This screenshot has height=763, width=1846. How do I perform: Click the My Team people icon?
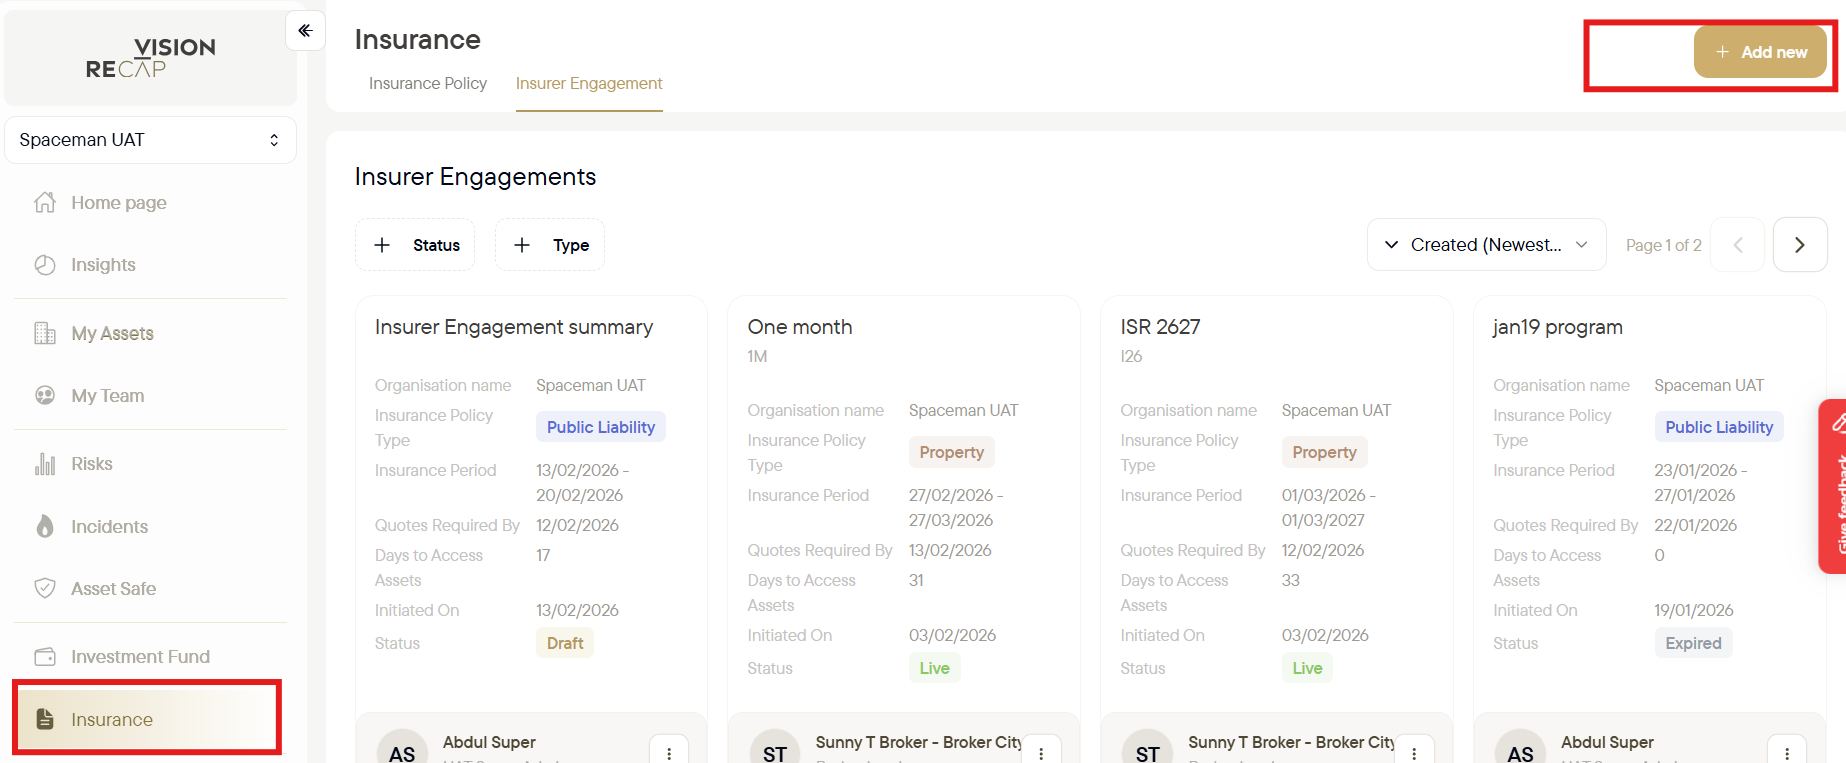(x=45, y=395)
